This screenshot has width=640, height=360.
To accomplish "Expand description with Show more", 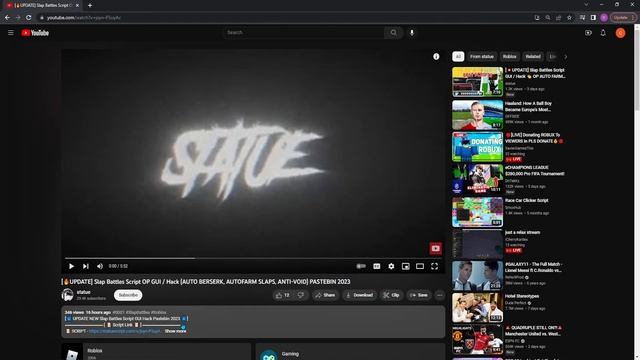I will [x=176, y=331].
